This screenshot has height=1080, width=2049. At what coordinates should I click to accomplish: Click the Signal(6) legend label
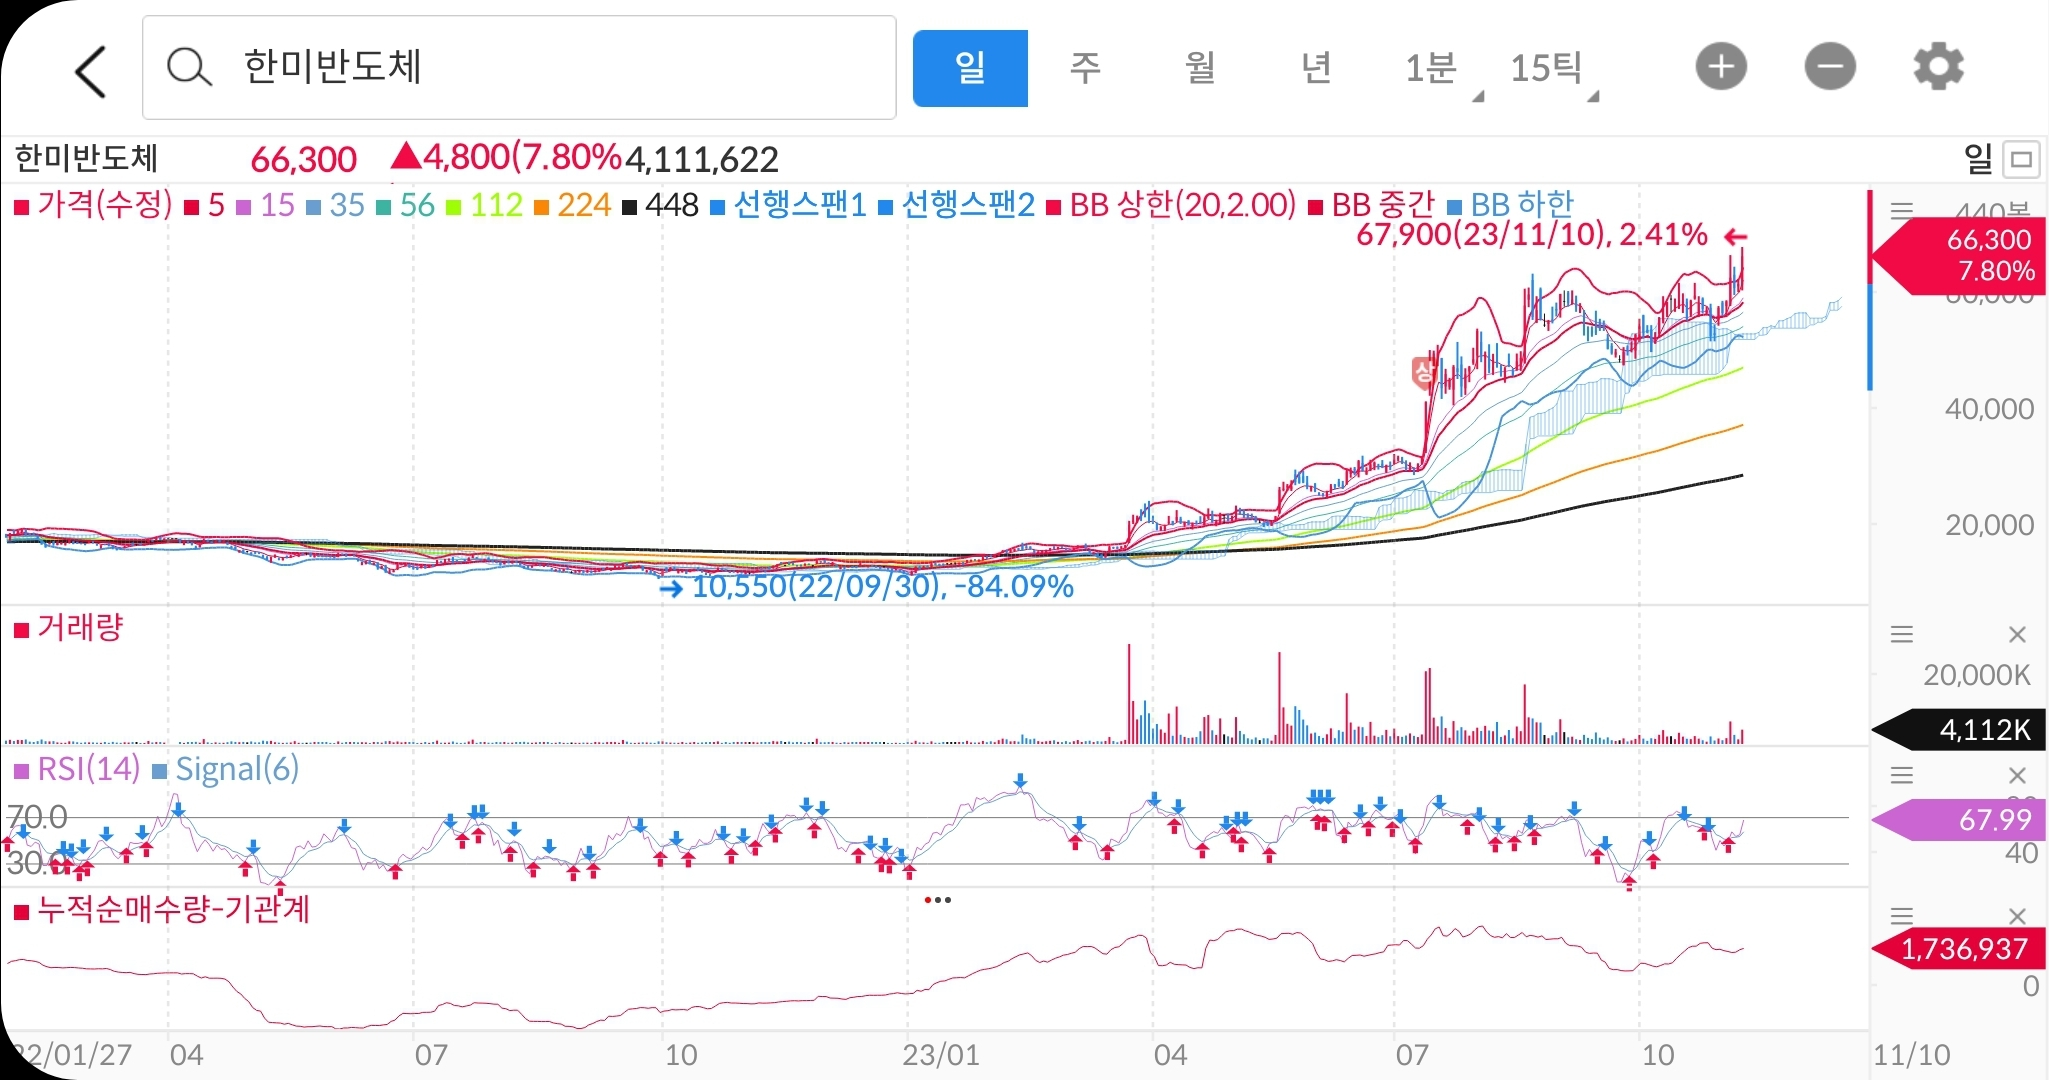[225, 769]
